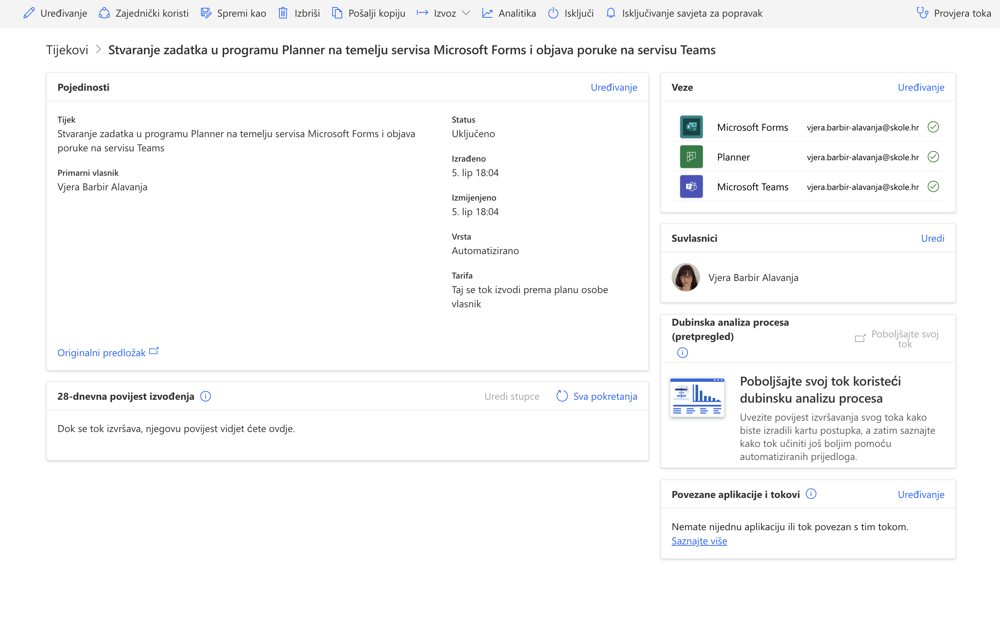Click the Planner connection email address
Image resolution: width=1000 pixels, height=628 pixels.
tap(863, 157)
